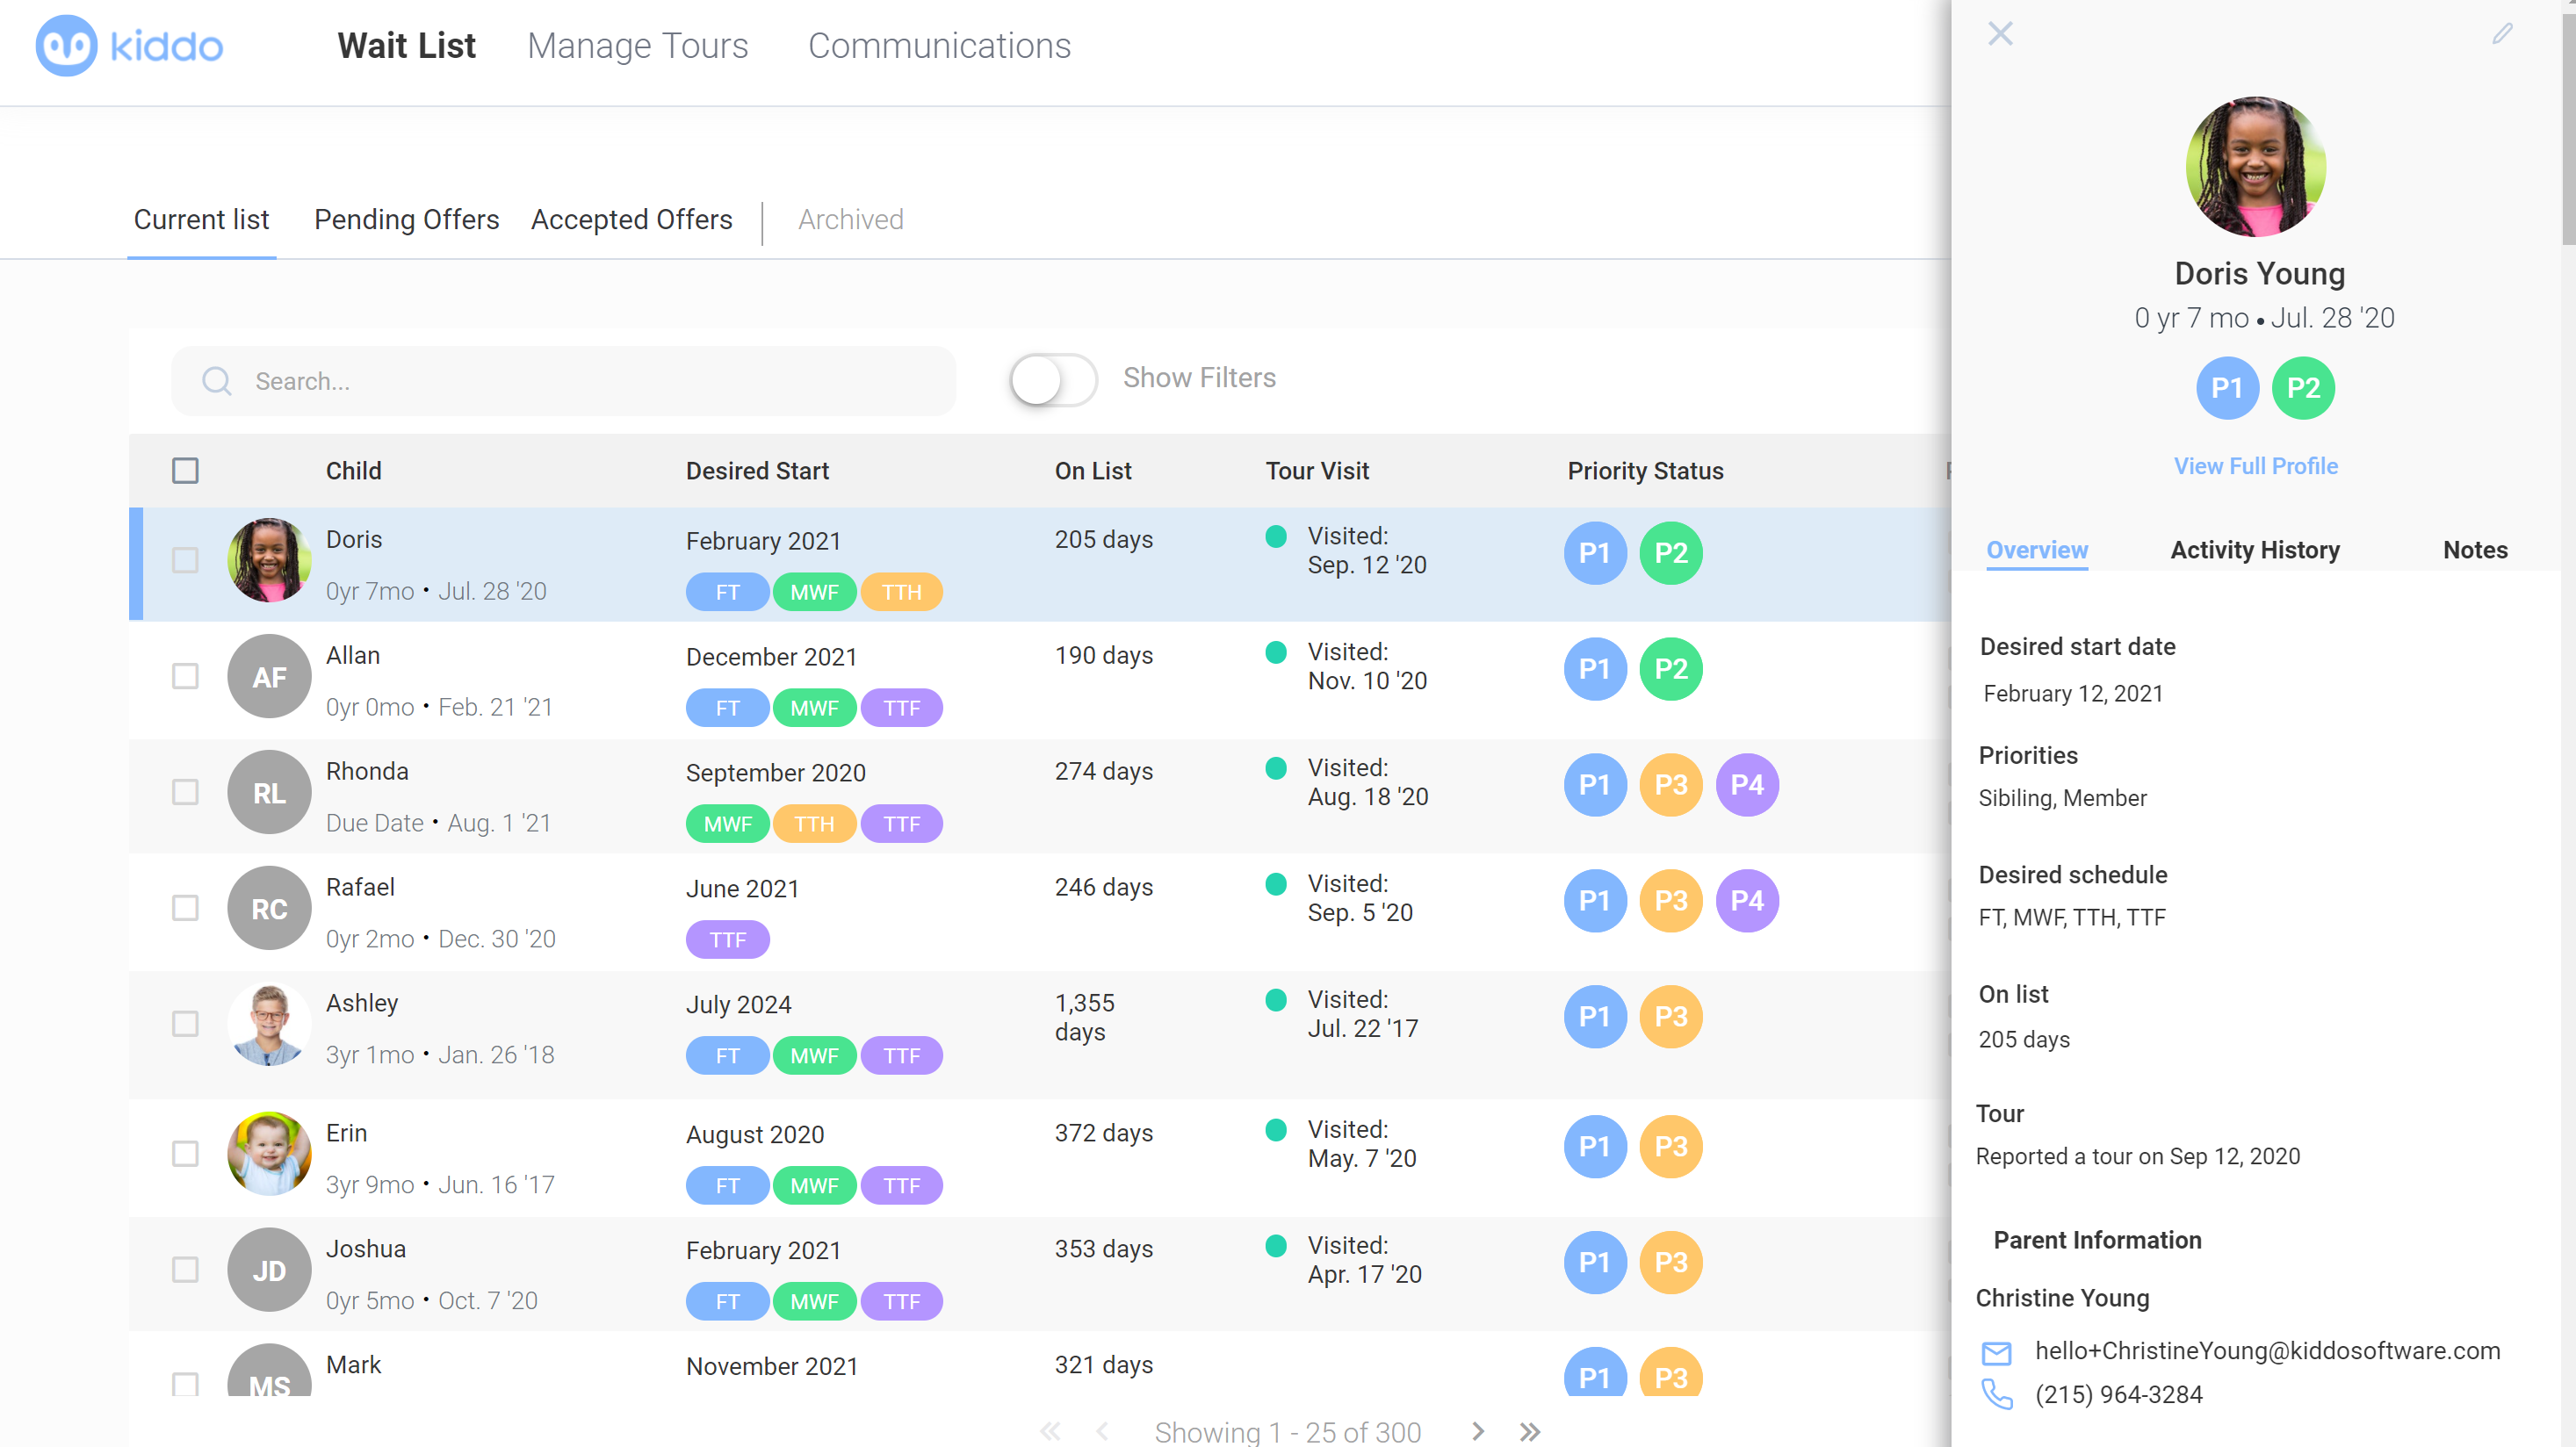Viewport: 2576px width, 1447px height.
Task: Switch to the Pending Offers tab
Action: 406,219
